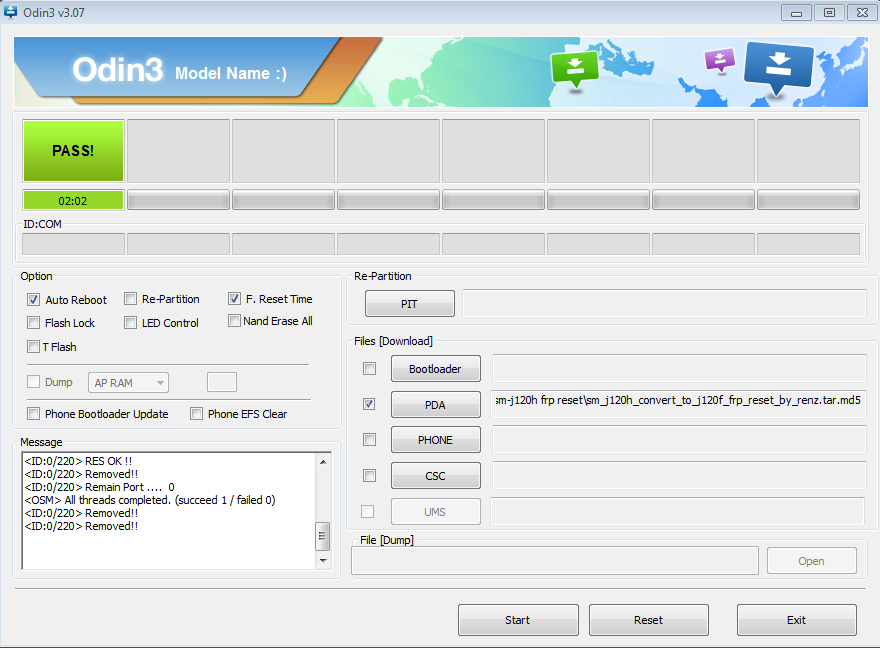Viewport: 880px width, 648px height.
Task: Click the Odin3 app icon in title bar
Action: click(10, 11)
